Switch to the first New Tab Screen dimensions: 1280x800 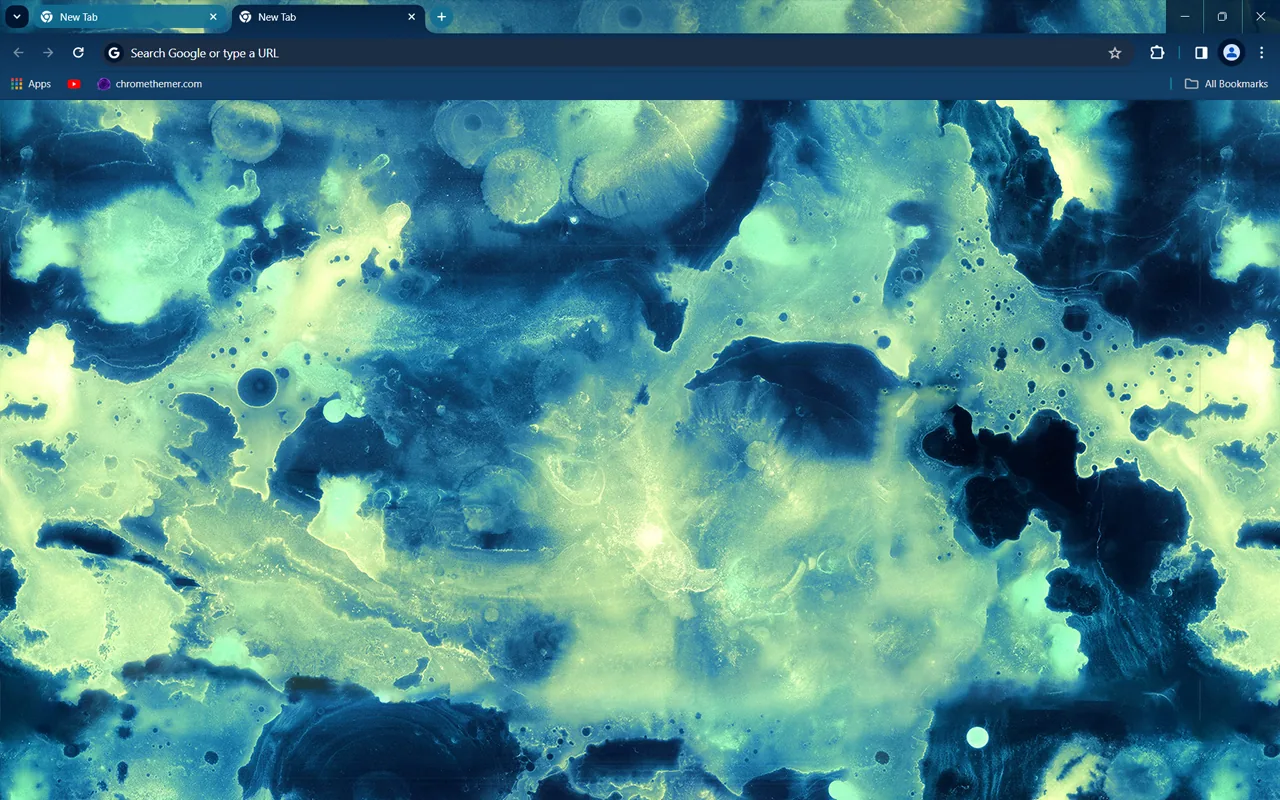coord(130,17)
